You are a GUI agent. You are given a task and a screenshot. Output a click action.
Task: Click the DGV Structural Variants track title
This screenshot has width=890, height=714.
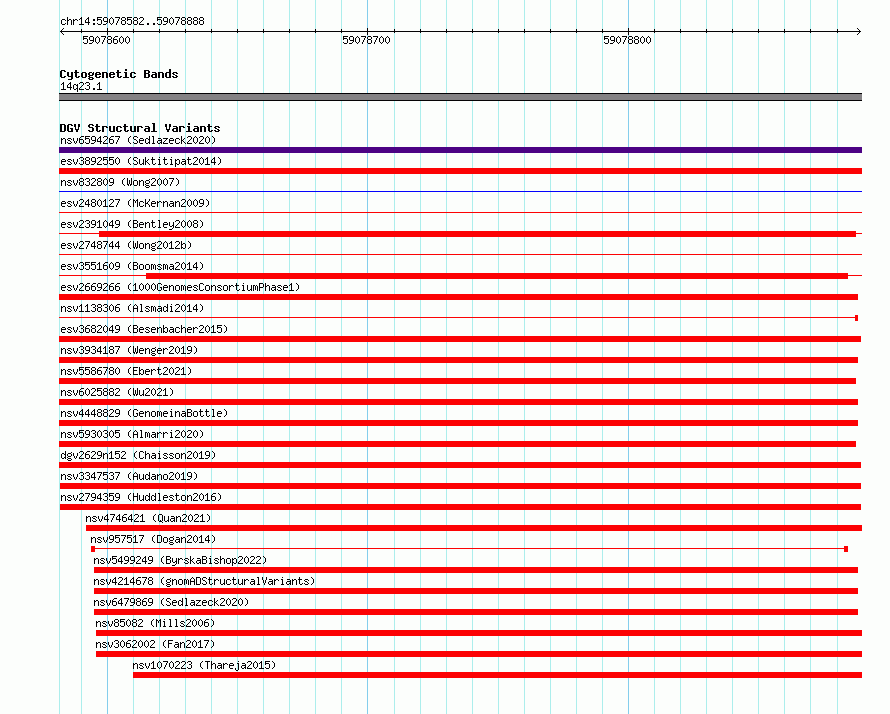[140, 128]
